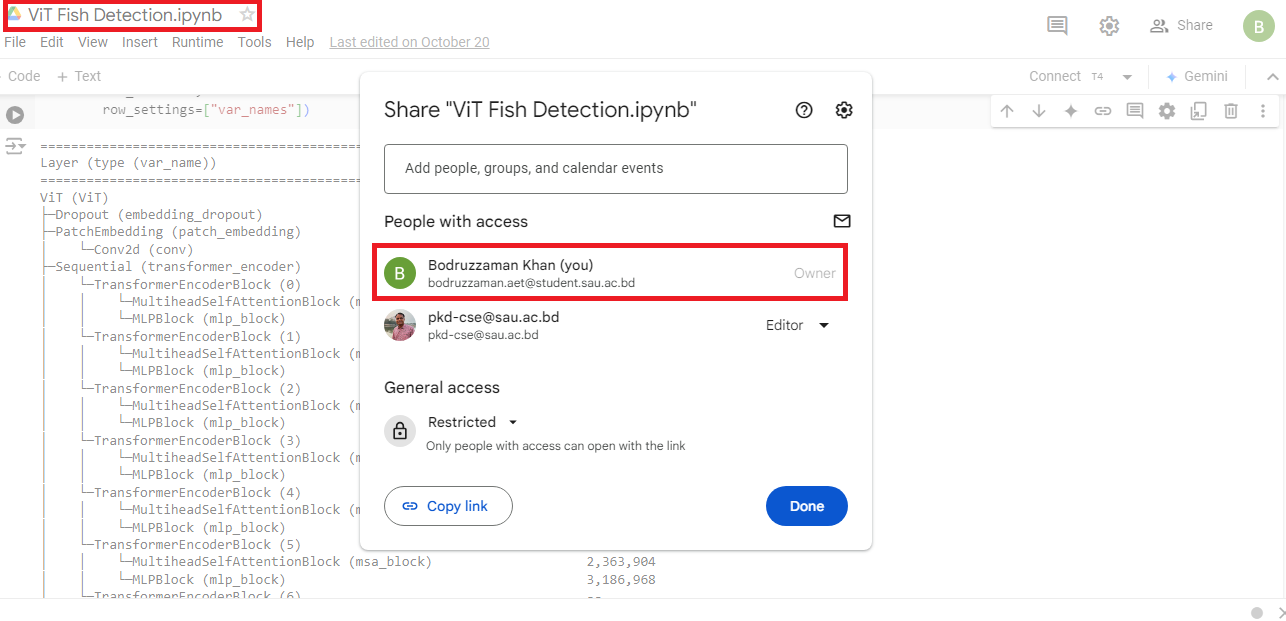Move cell up with arrow icon
The width and height of the screenshot is (1286, 621).
click(x=1007, y=111)
